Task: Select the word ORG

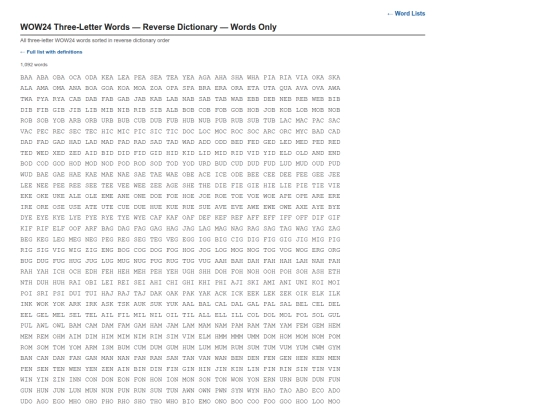Action: point(334,250)
